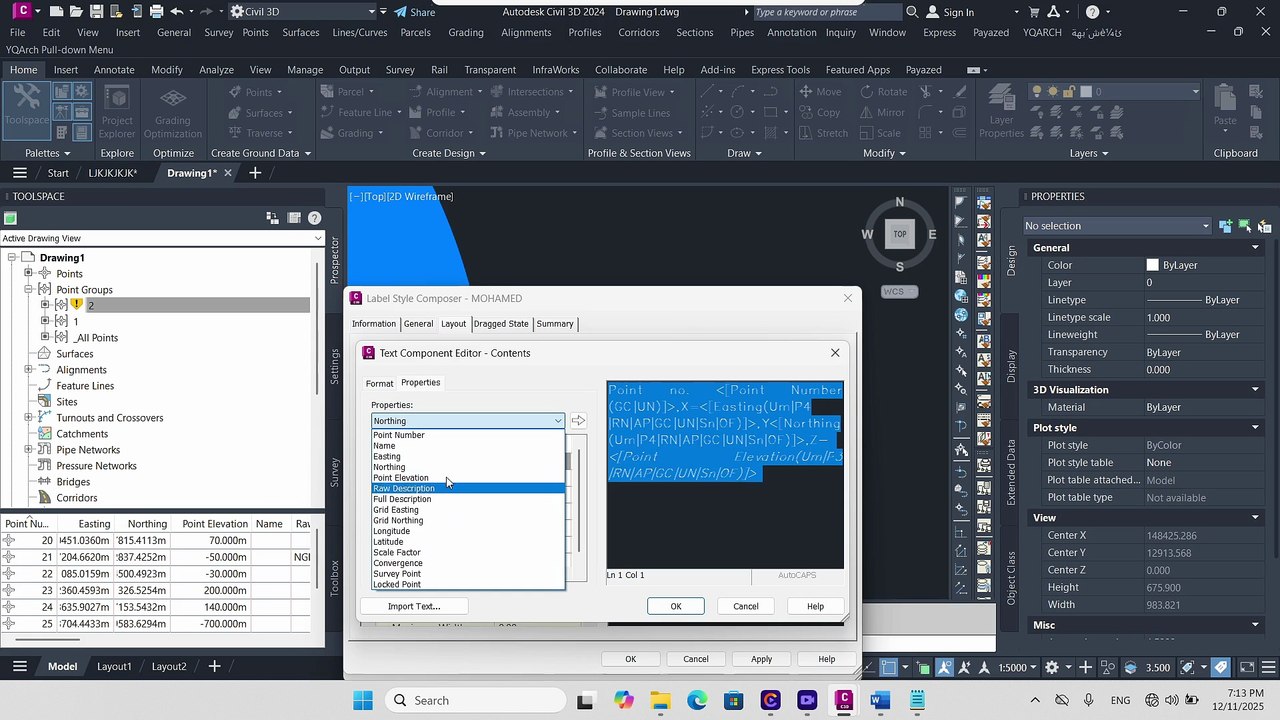Image resolution: width=1280 pixels, height=720 pixels.
Task: Open File Explorer from the taskbar
Action: (660, 700)
